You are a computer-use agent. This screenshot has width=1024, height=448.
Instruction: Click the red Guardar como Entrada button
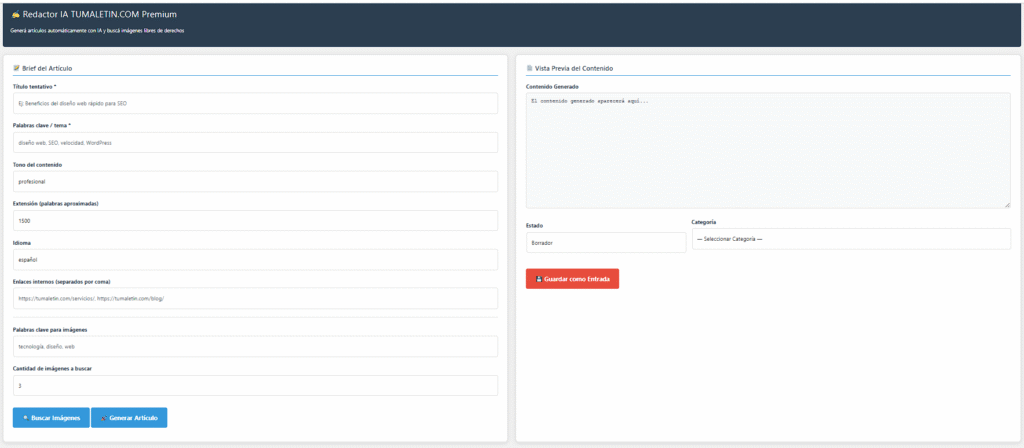point(572,279)
